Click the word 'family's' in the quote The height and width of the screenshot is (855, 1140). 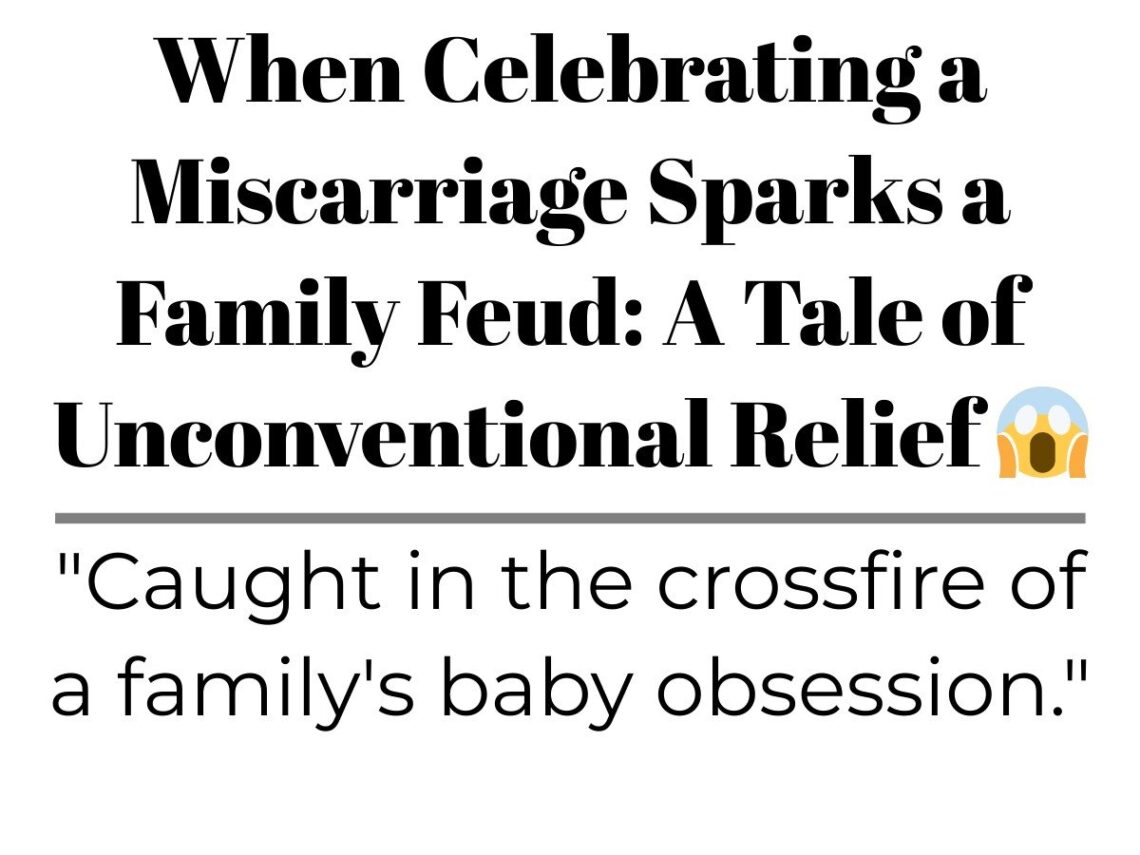point(265,687)
